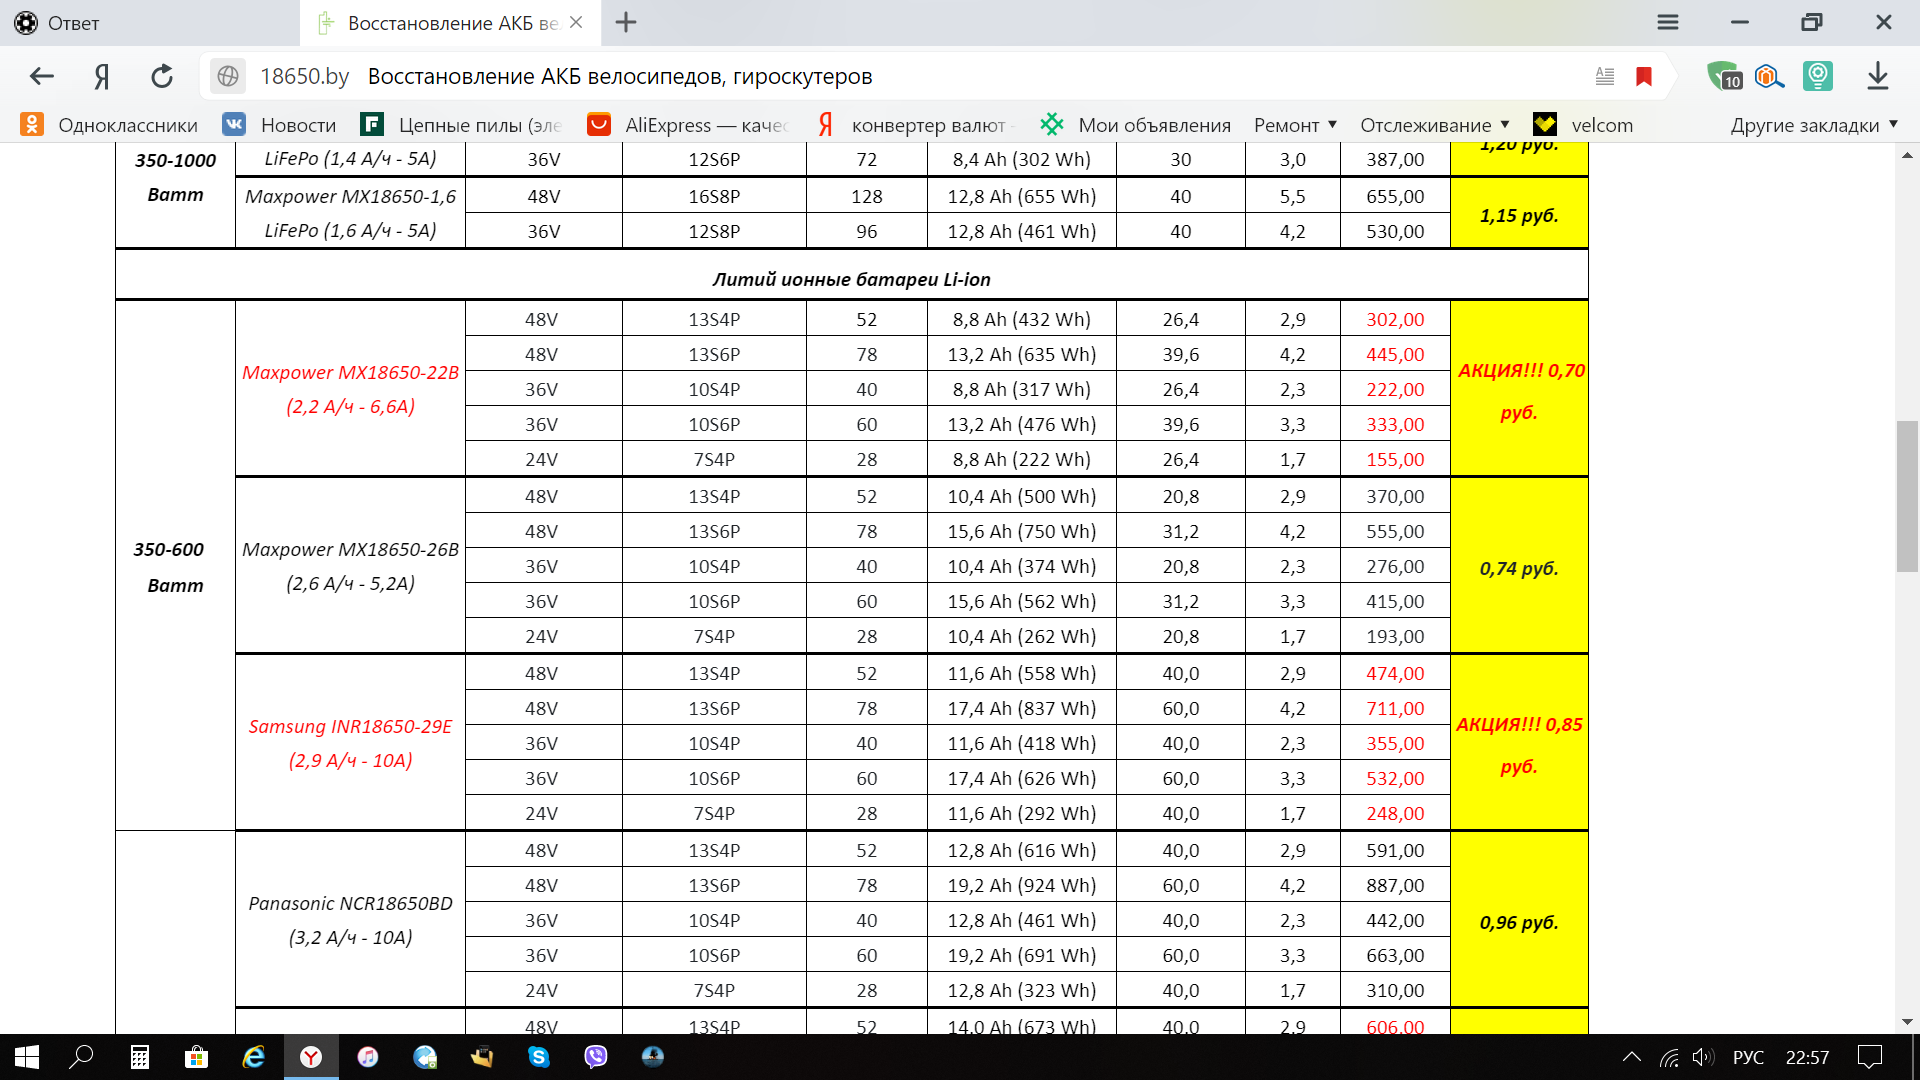Open Microsoft Store from the taskbar
This screenshot has height=1080, width=1920.
pos(197,1057)
